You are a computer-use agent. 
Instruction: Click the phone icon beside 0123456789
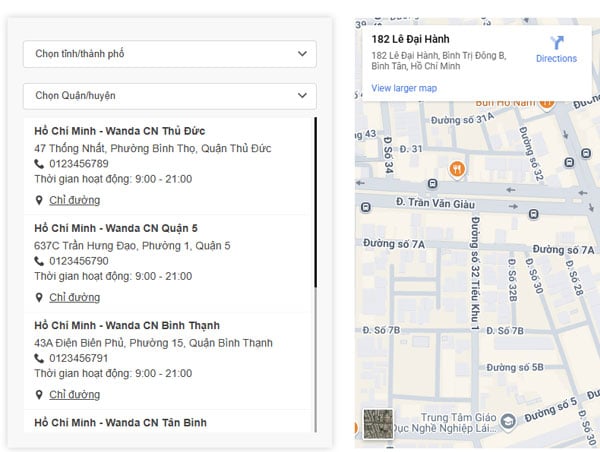39,164
